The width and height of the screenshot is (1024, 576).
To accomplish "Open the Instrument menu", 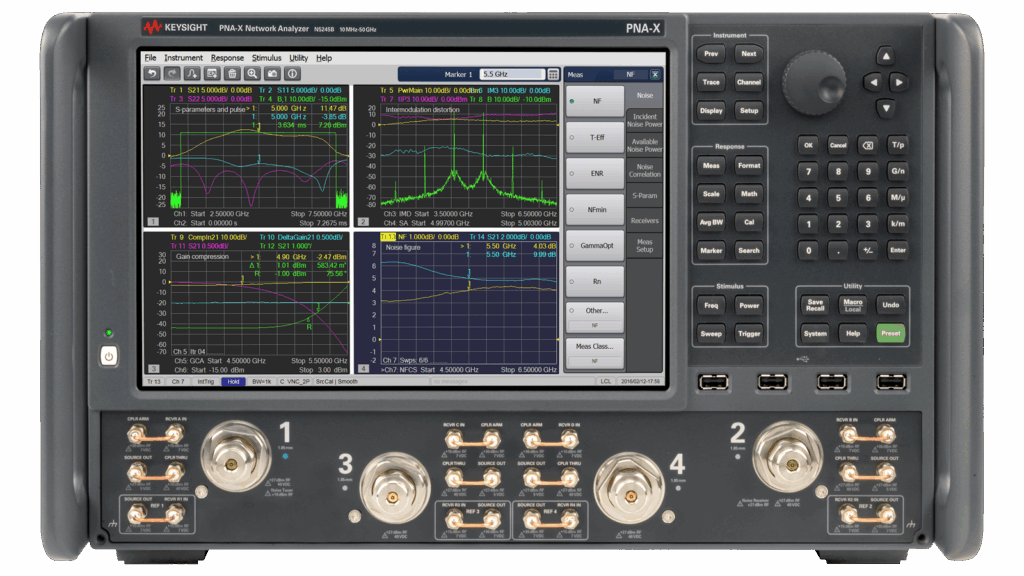I will [x=184, y=57].
